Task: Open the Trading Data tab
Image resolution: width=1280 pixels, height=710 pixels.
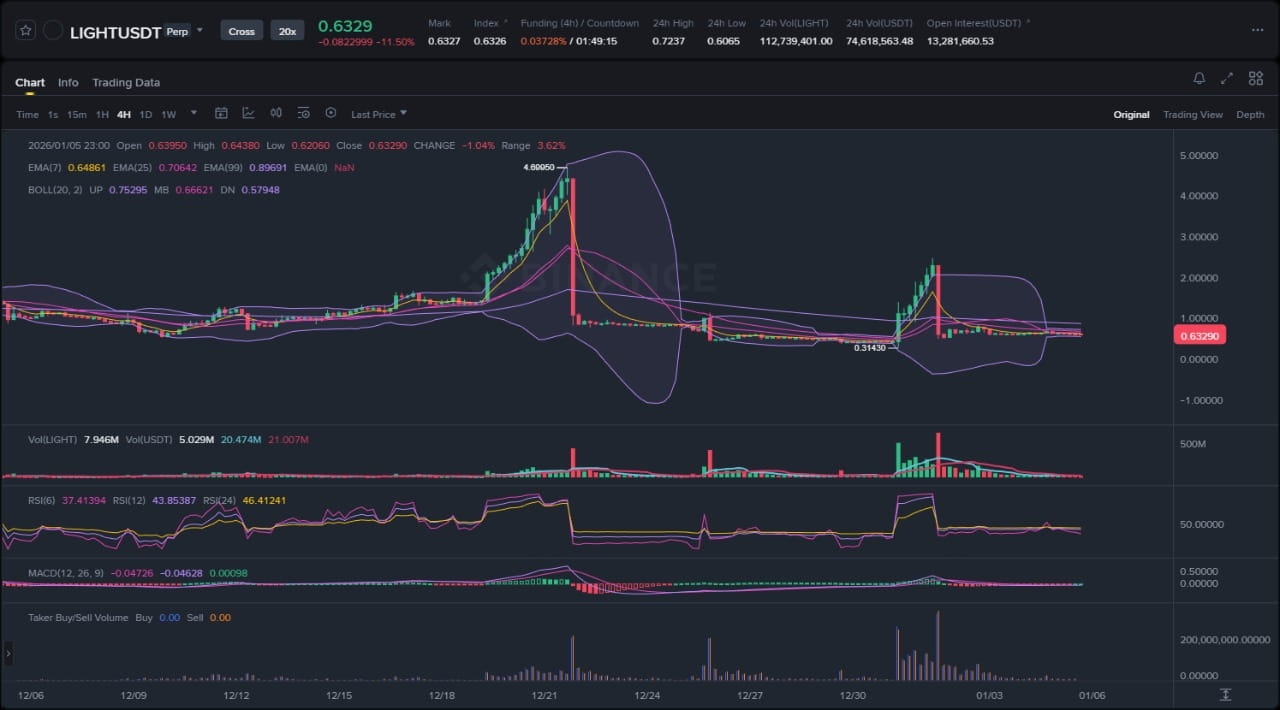Action: click(x=126, y=82)
